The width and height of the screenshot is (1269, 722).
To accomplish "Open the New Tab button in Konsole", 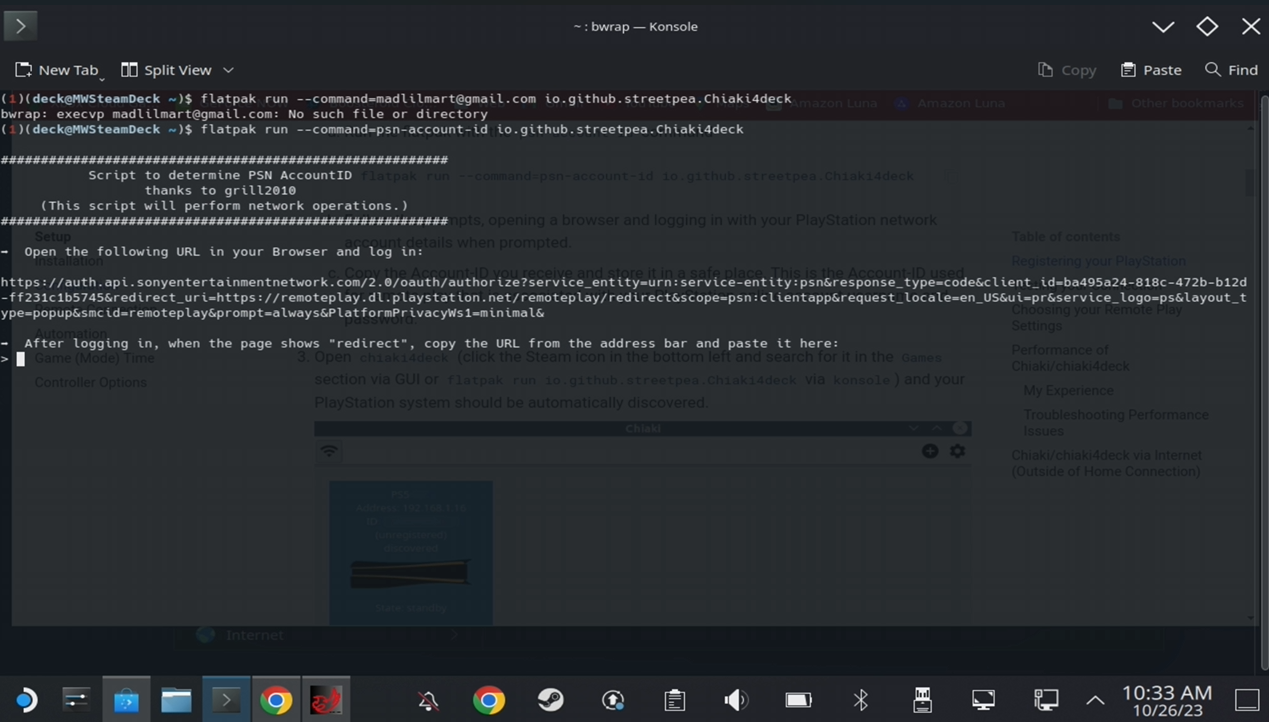I will (59, 70).
